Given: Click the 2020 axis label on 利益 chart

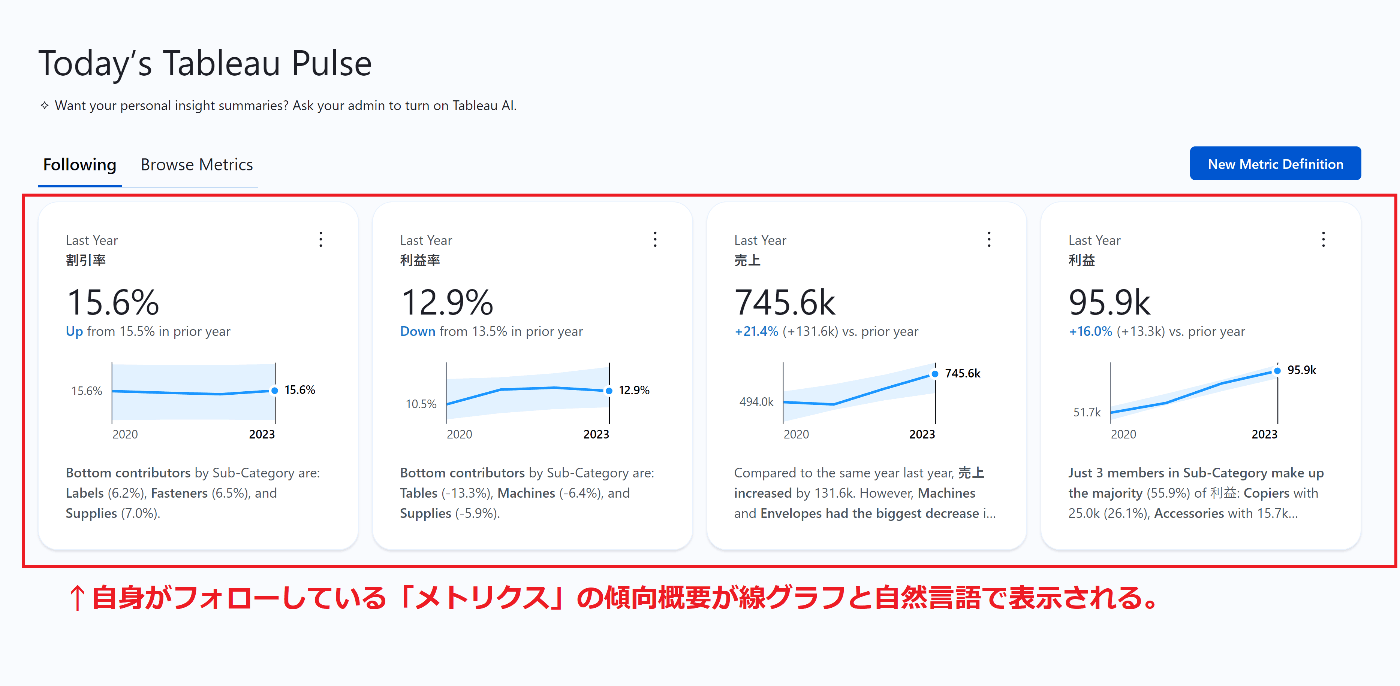Looking at the screenshot, I should pyautogui.click(x=1123, y=434).
